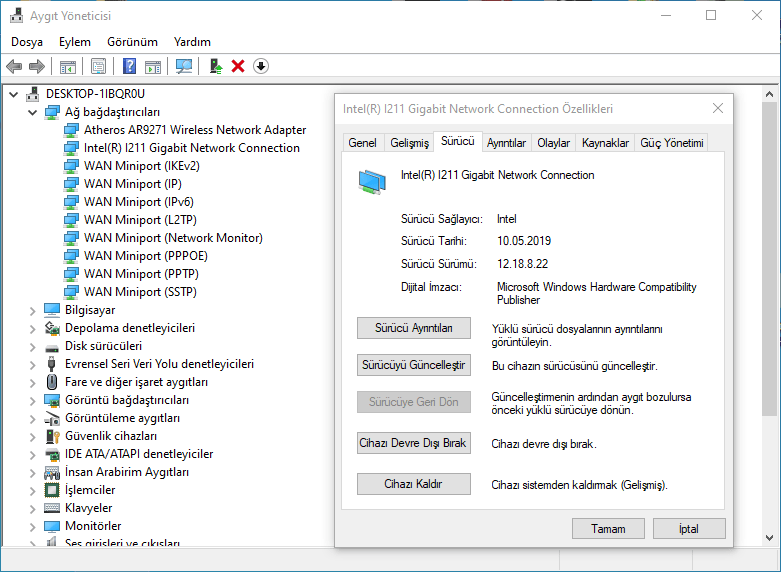The image size is (781, 572).
Task: Click the scrollbar up arrow of device tree
Action: [769, 95]
